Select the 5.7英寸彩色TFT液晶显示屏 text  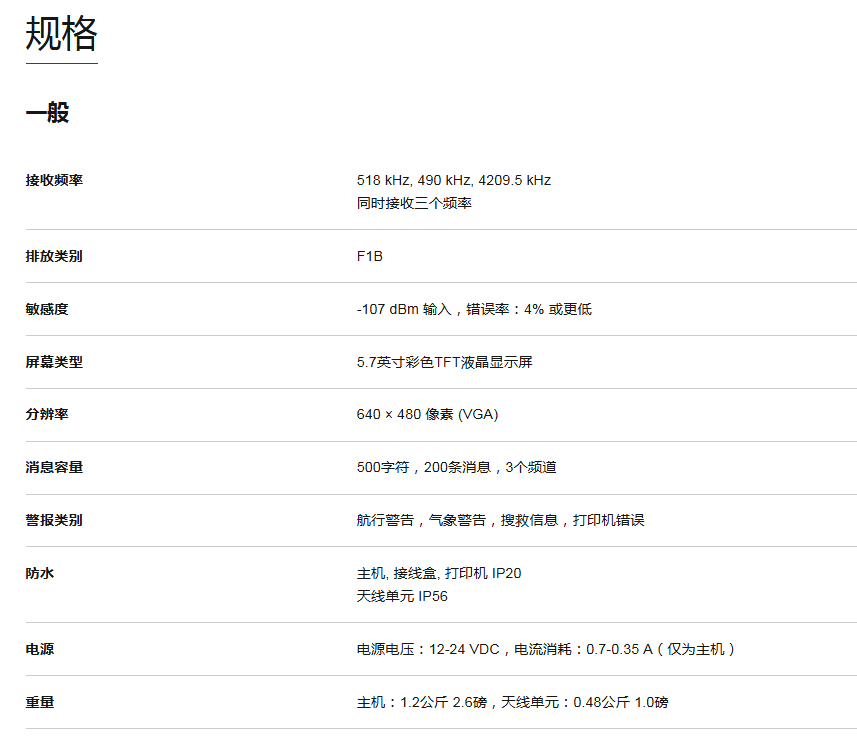[444, 362]
